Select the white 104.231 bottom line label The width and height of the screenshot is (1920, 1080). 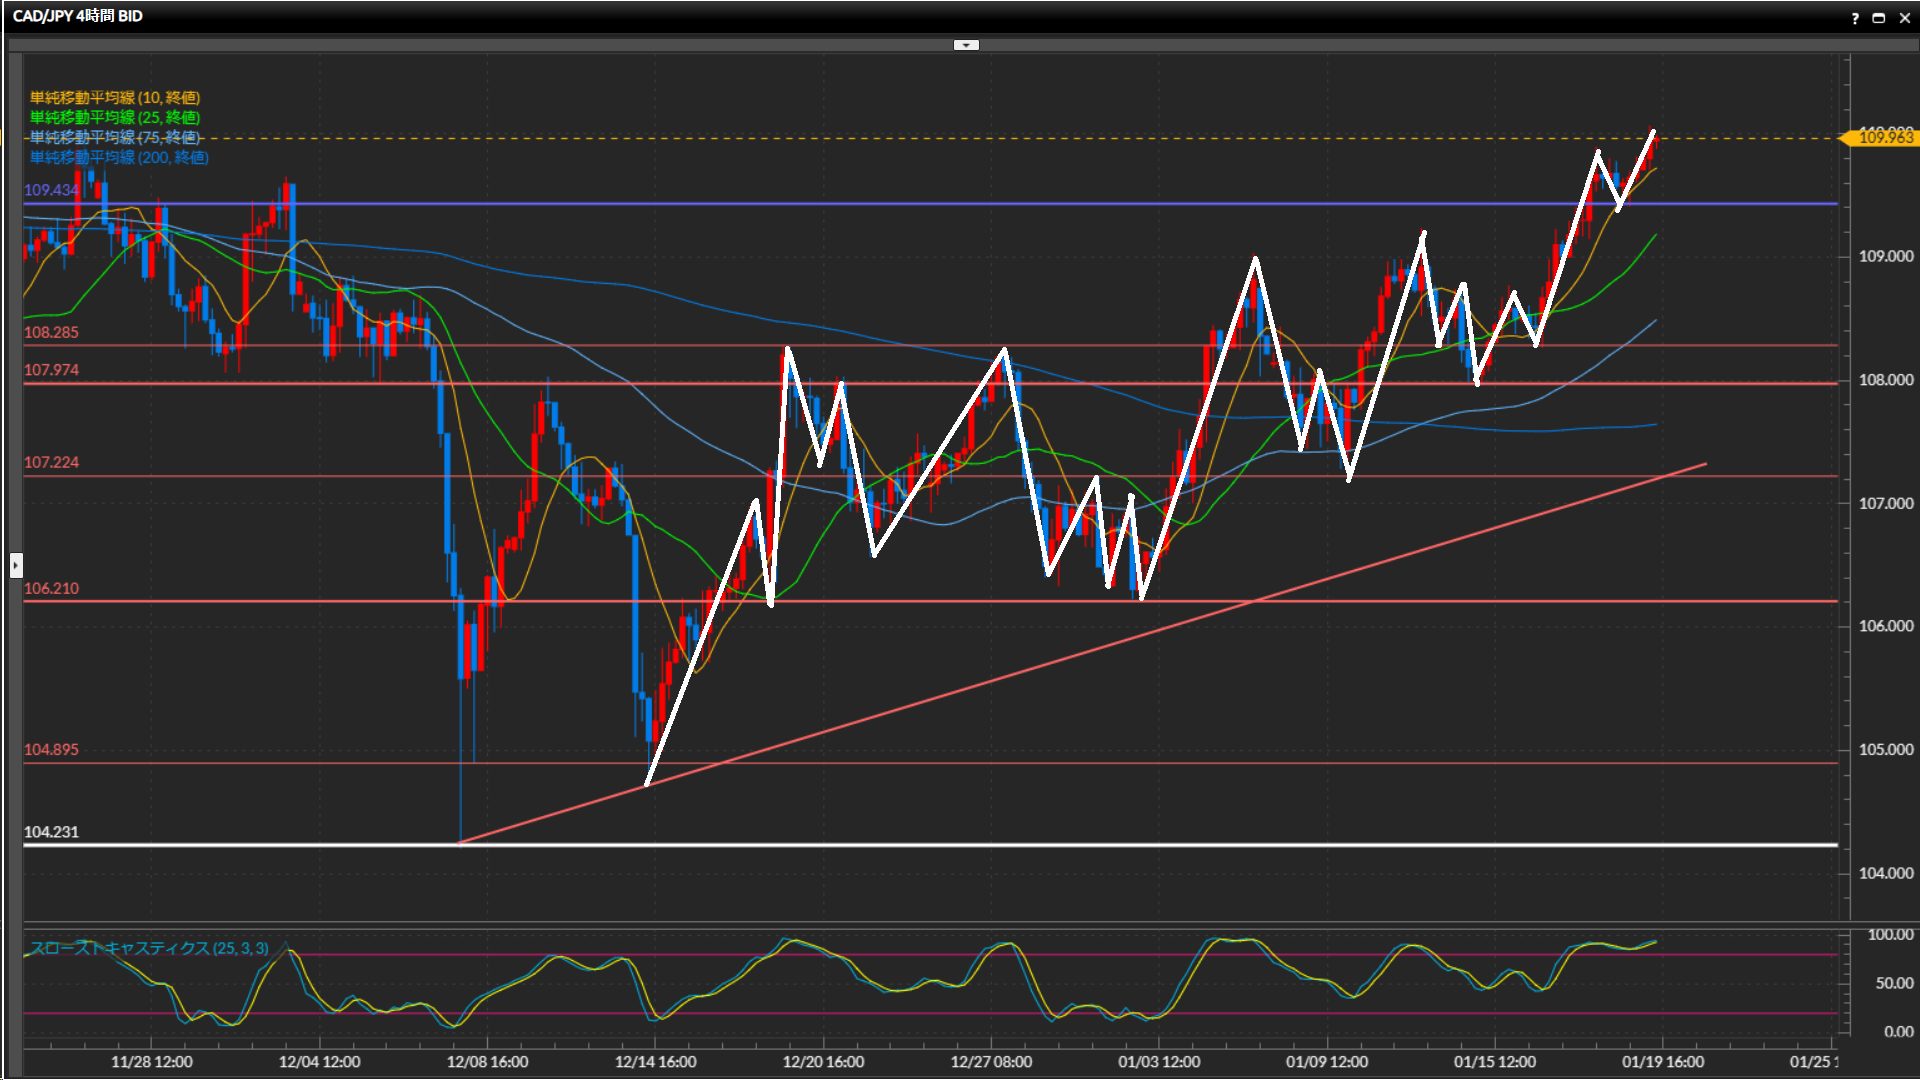(x=51, y=832)
